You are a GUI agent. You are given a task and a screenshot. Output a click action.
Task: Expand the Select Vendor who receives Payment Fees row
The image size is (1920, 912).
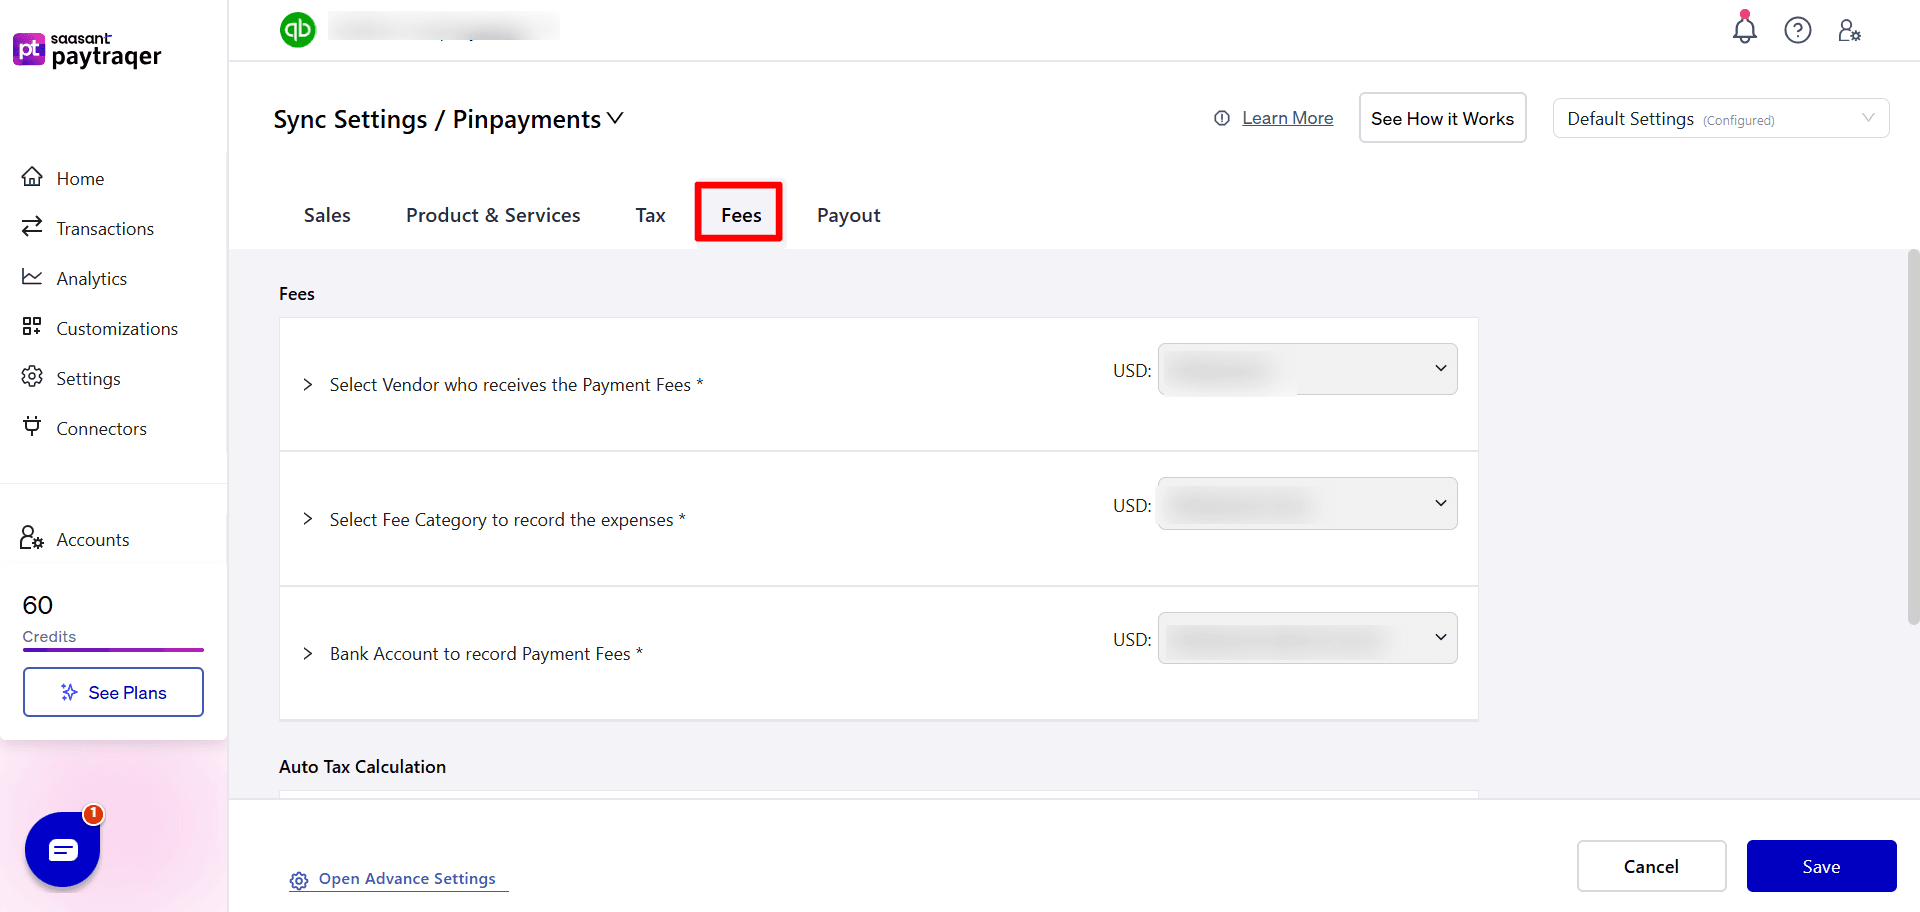[308, 385]
